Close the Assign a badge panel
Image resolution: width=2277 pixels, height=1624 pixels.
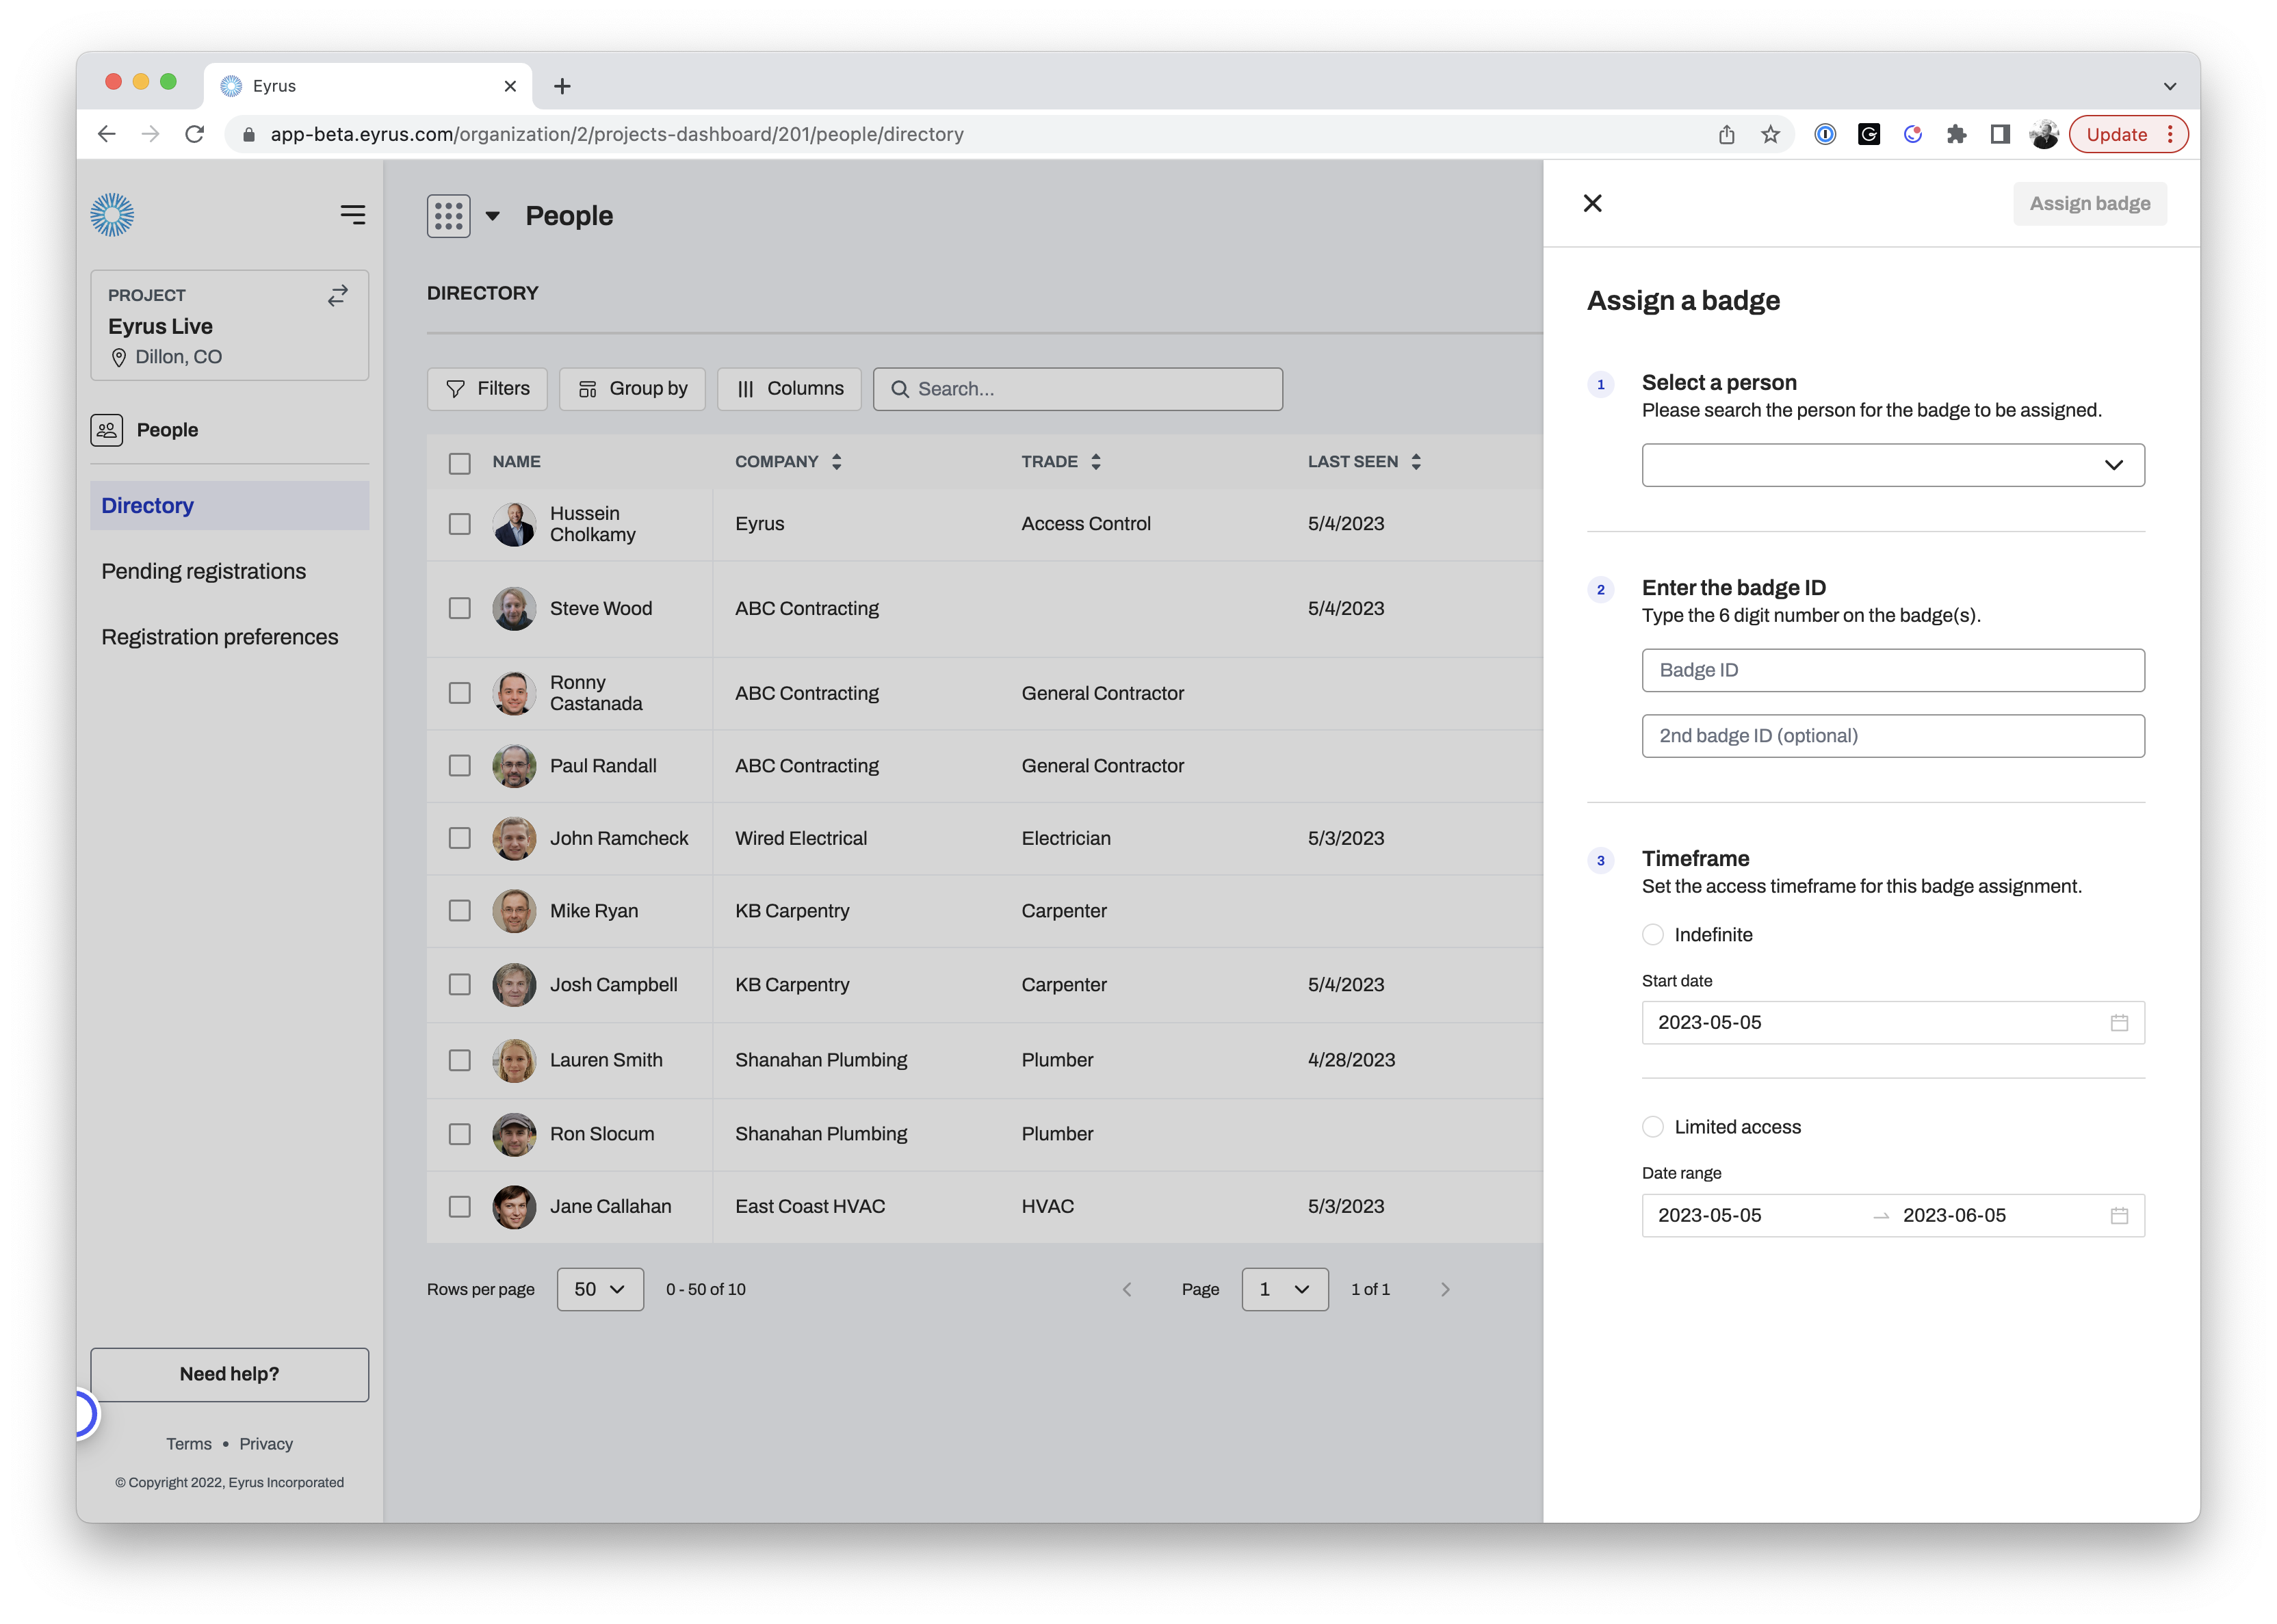[1593, 204]
